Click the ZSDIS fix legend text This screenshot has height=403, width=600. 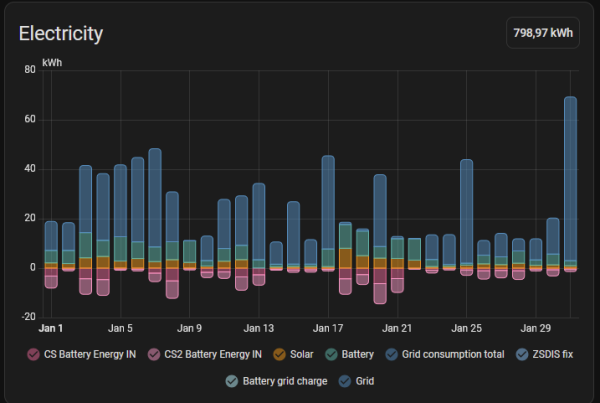[x=553, y=354]
